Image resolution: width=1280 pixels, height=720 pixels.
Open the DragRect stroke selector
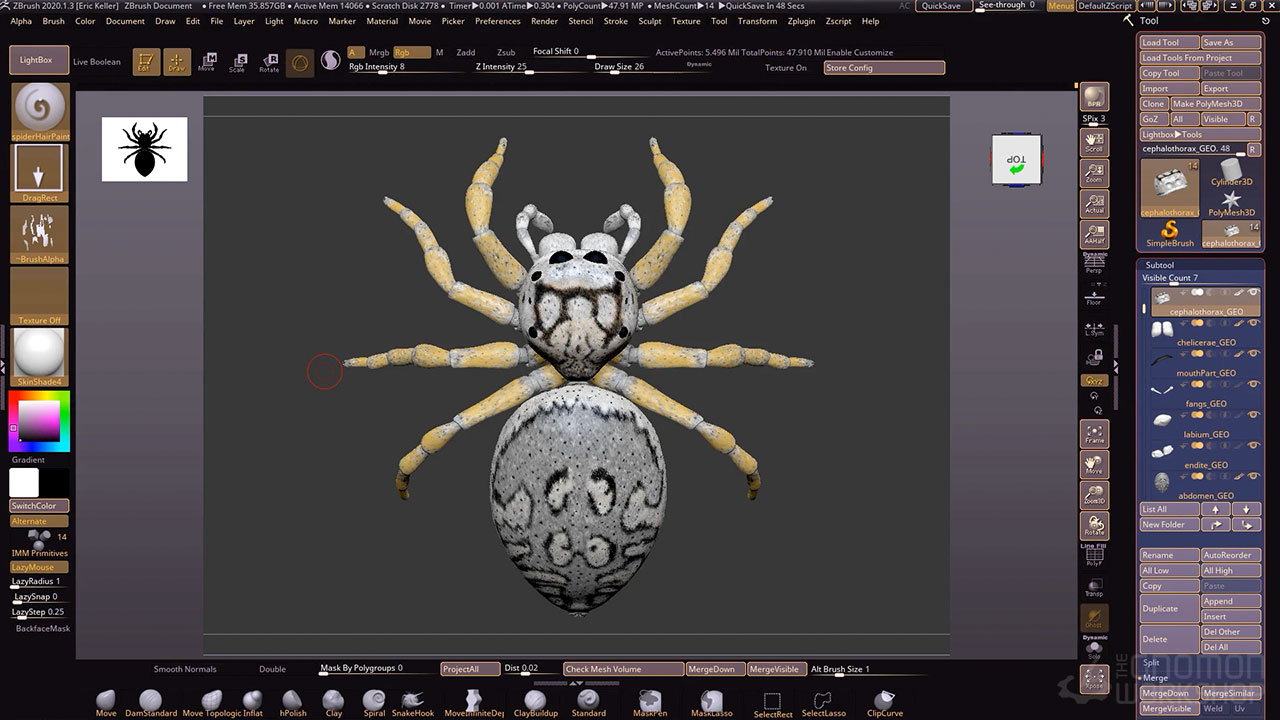click(x=40, y=173)
